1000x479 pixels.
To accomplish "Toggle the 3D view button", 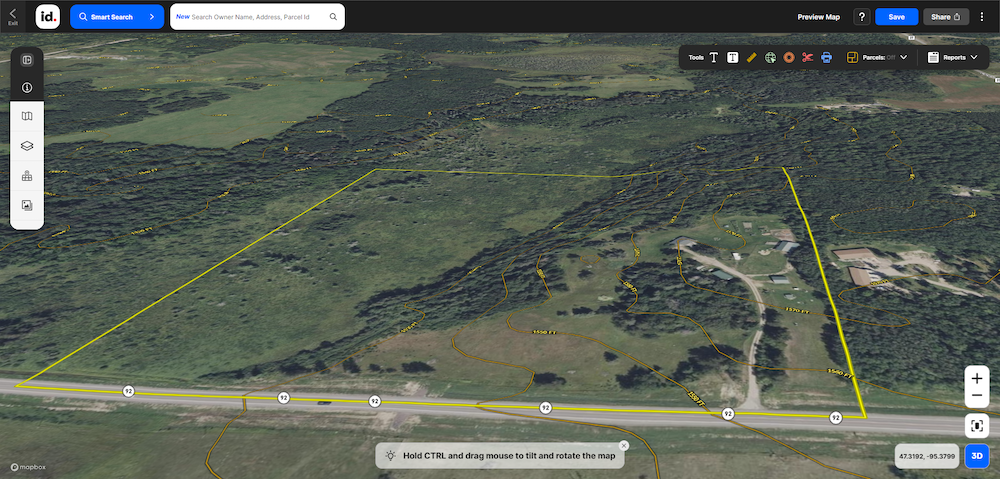I will point(978,457).
